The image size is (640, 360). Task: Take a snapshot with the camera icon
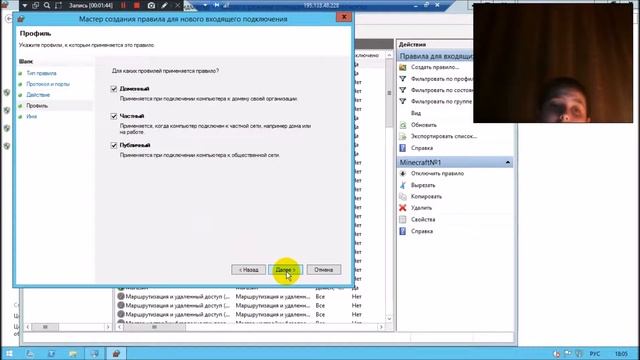pos(151,5)
